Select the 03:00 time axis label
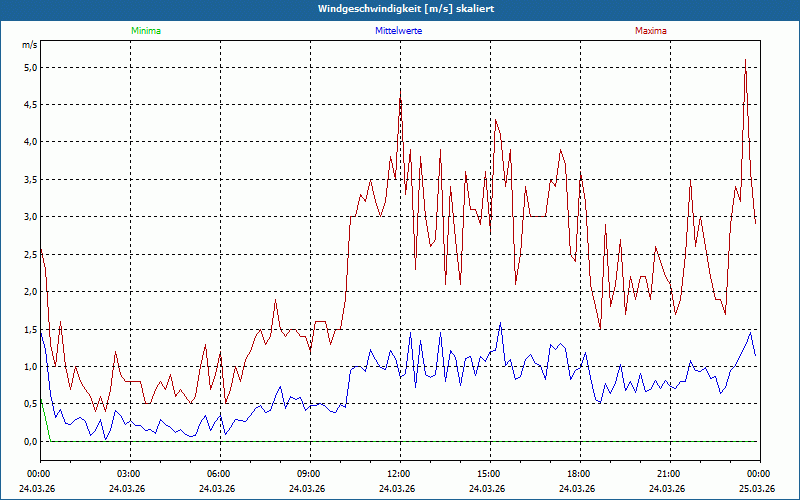 129,474
